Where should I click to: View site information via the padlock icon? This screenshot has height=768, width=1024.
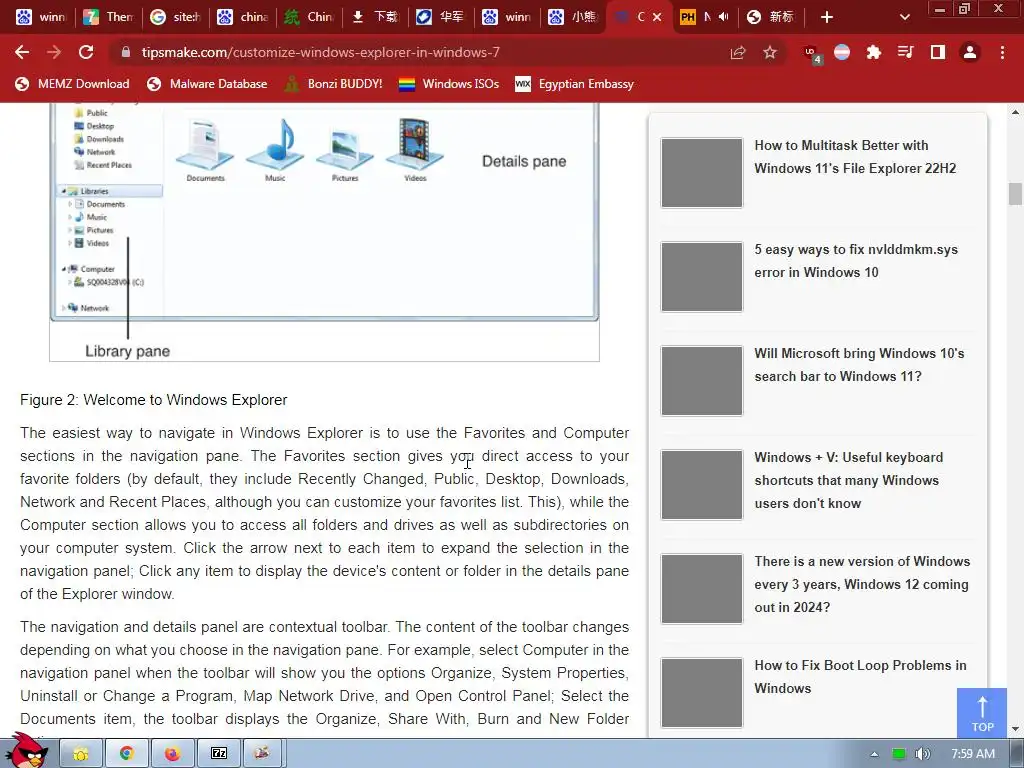click(125, 52)
